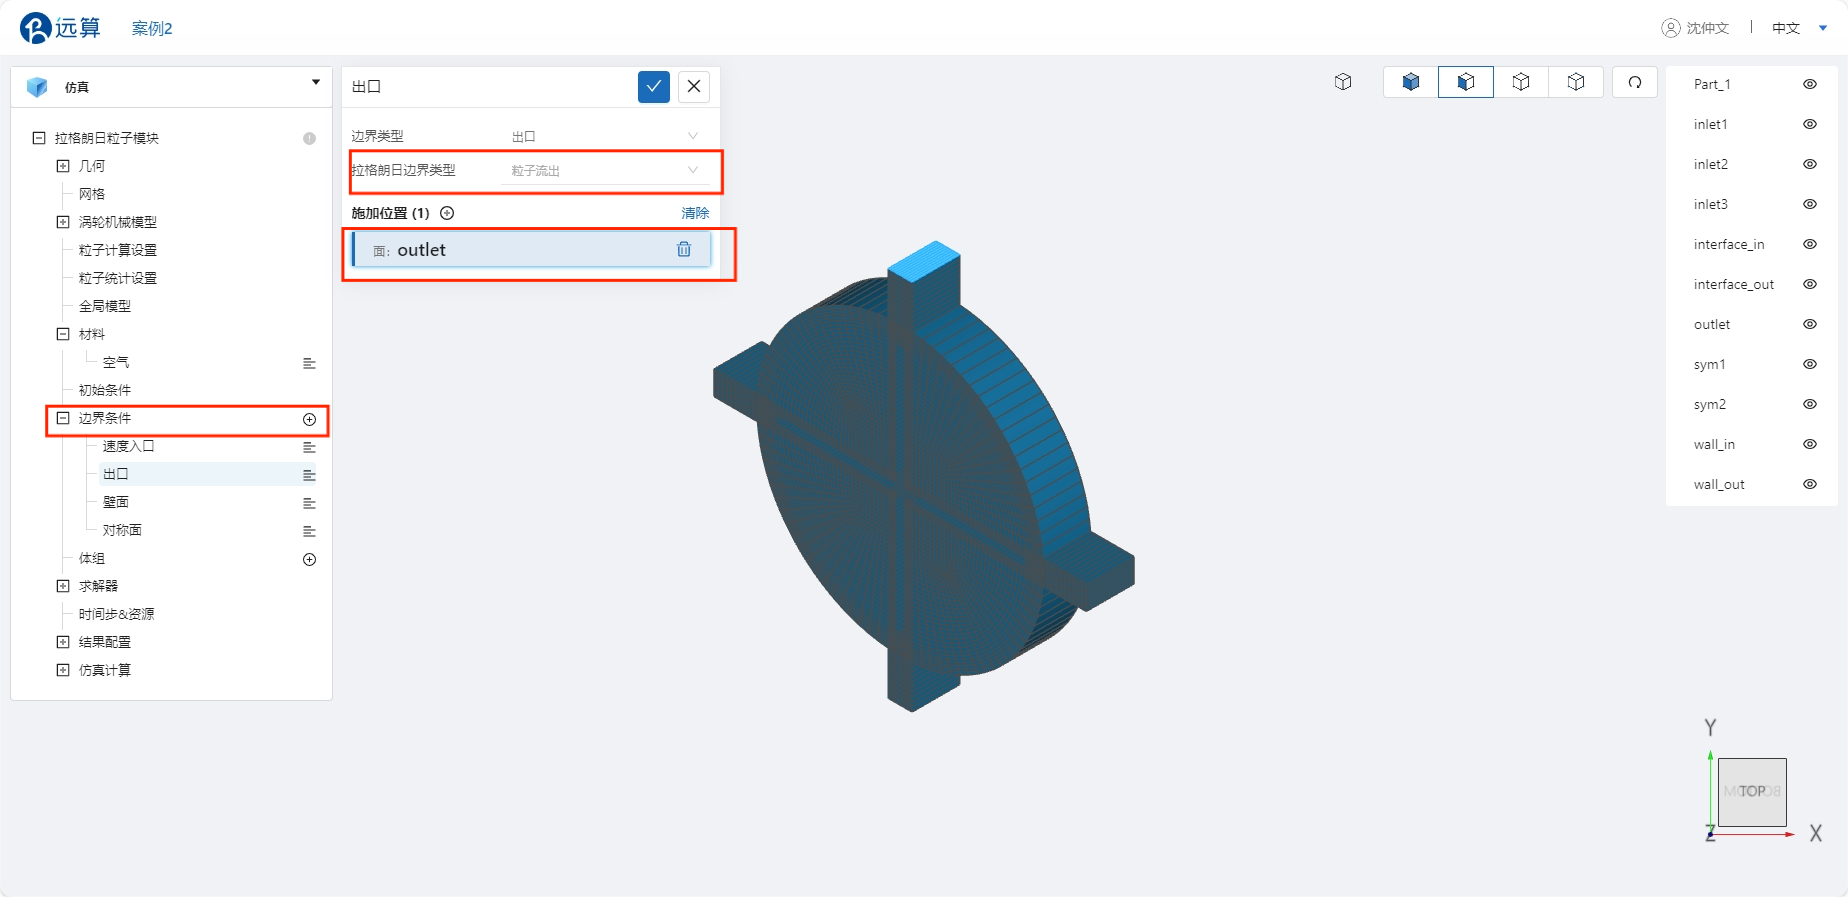The height and width of the screenshot is (897, 1848).
Task: Toggle visibility of inlet2
Action: pyautogui.click(x=1810, y=164)
